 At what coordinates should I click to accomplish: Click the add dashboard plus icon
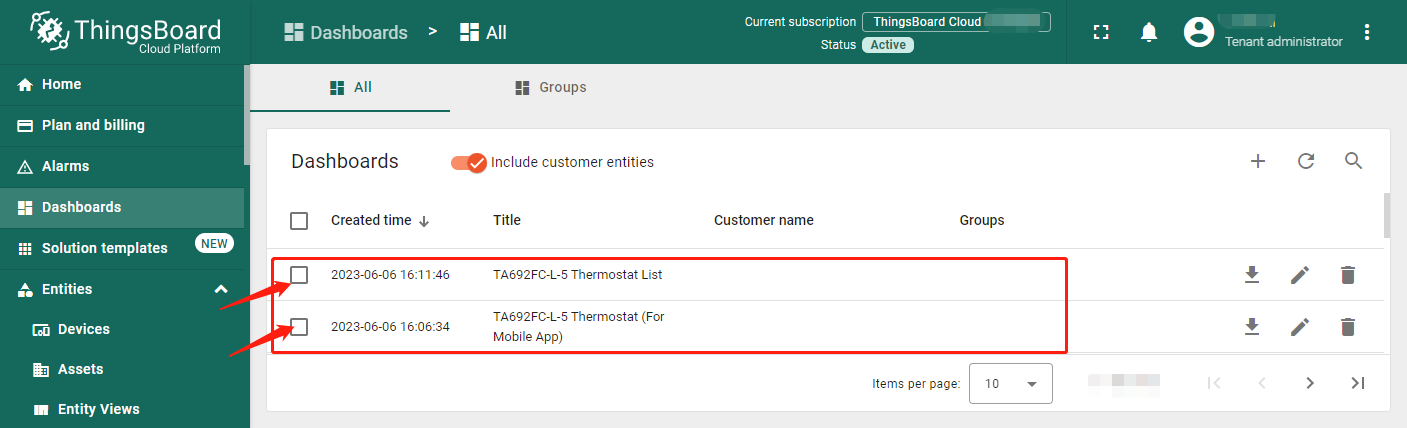[1258, 161]
